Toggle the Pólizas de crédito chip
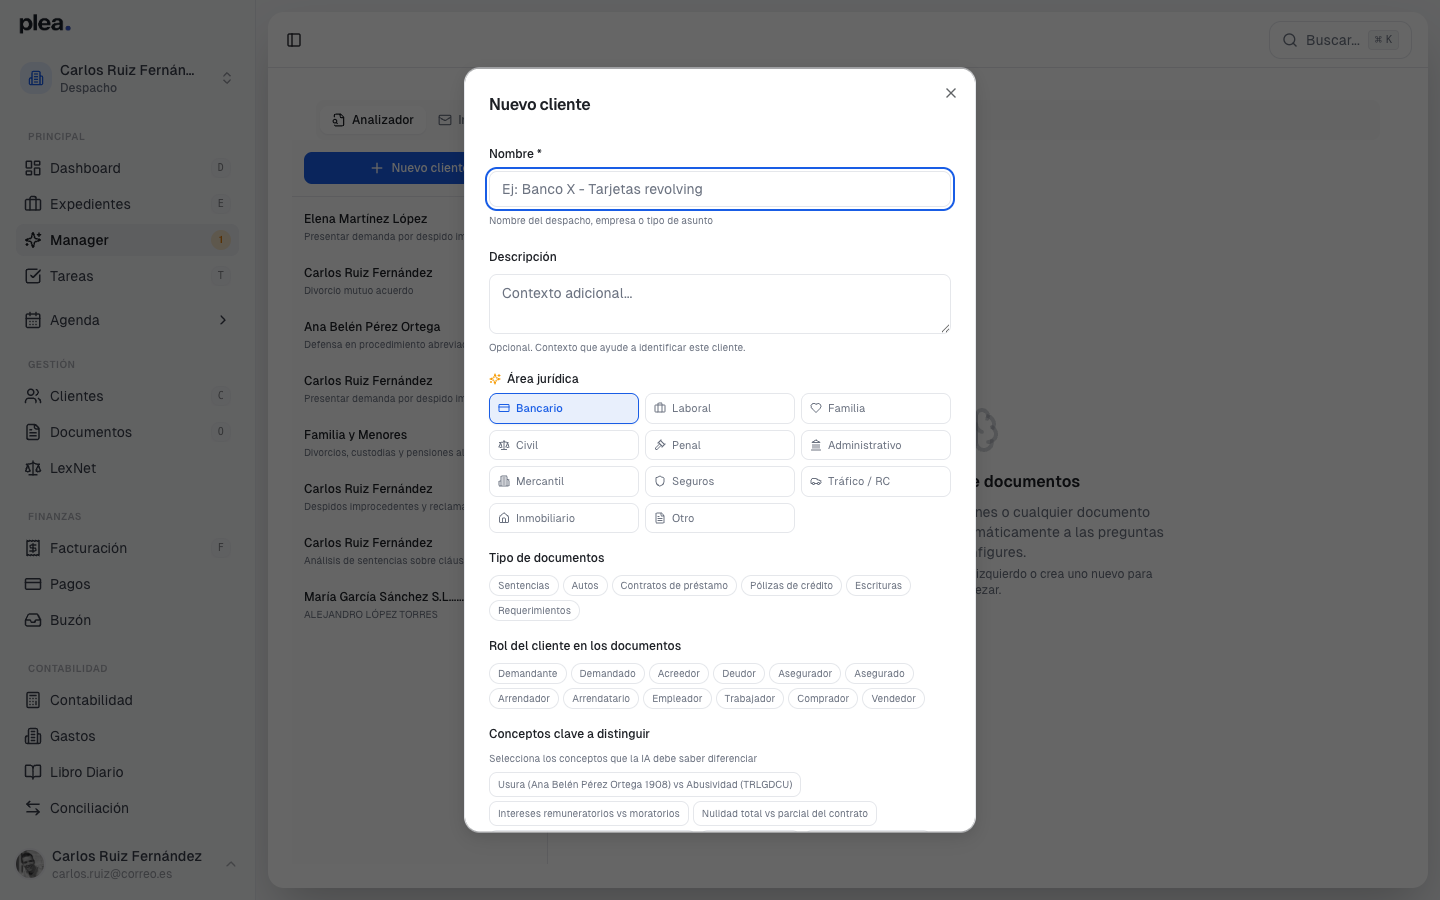1440x900 pixels. pyautogui.click(x=791, y=586)
